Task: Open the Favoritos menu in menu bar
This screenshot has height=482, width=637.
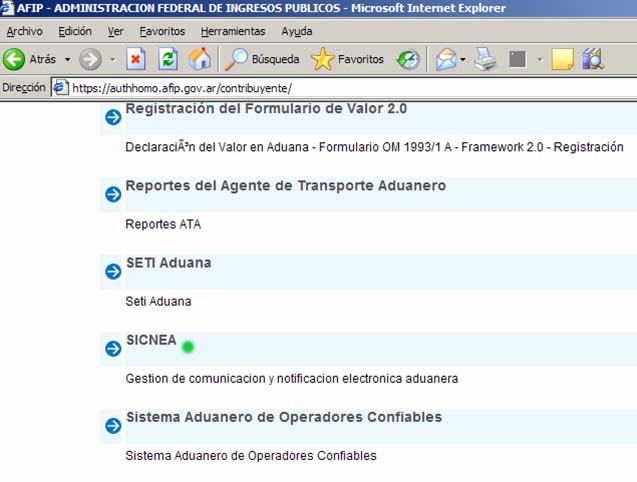Action: 162,31
